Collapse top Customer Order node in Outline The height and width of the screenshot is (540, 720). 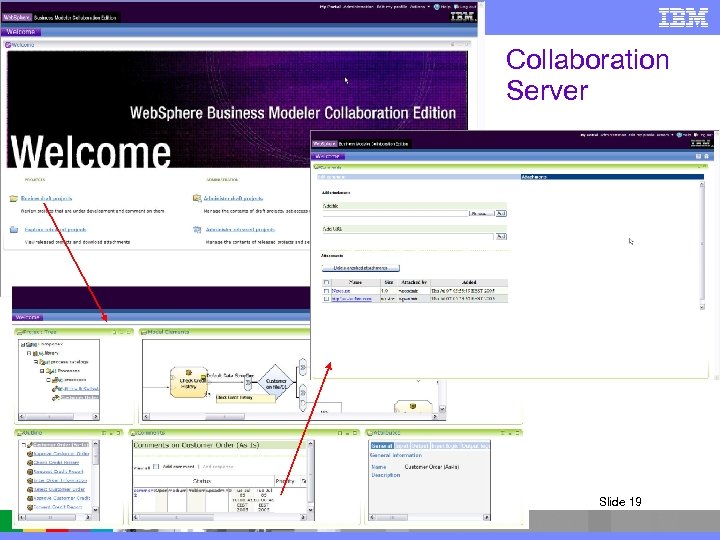pyautogui.click(x=24, y=445)
